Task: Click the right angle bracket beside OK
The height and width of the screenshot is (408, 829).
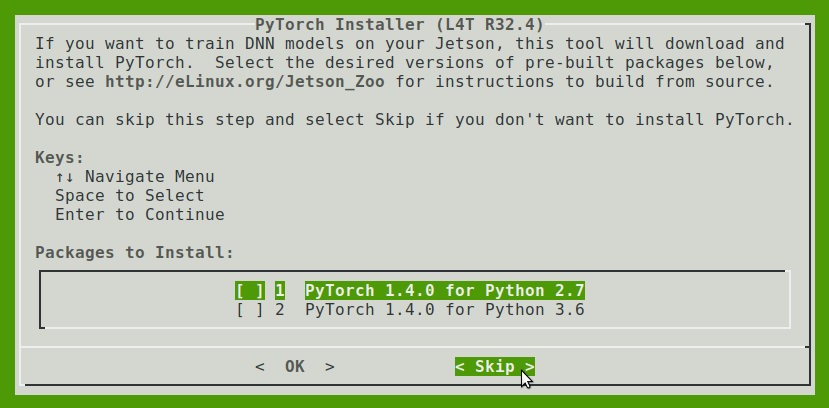Action: 329,367
